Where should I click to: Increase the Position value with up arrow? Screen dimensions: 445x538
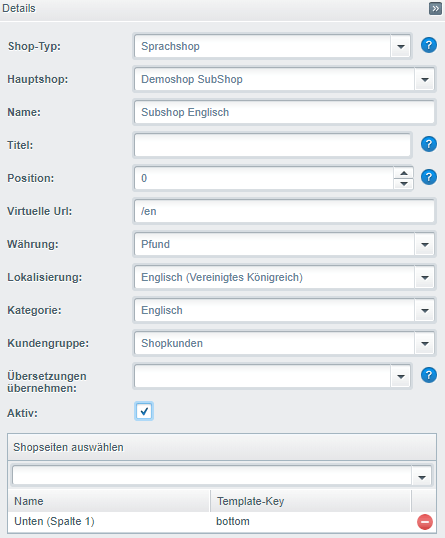(x=403, y=173)
